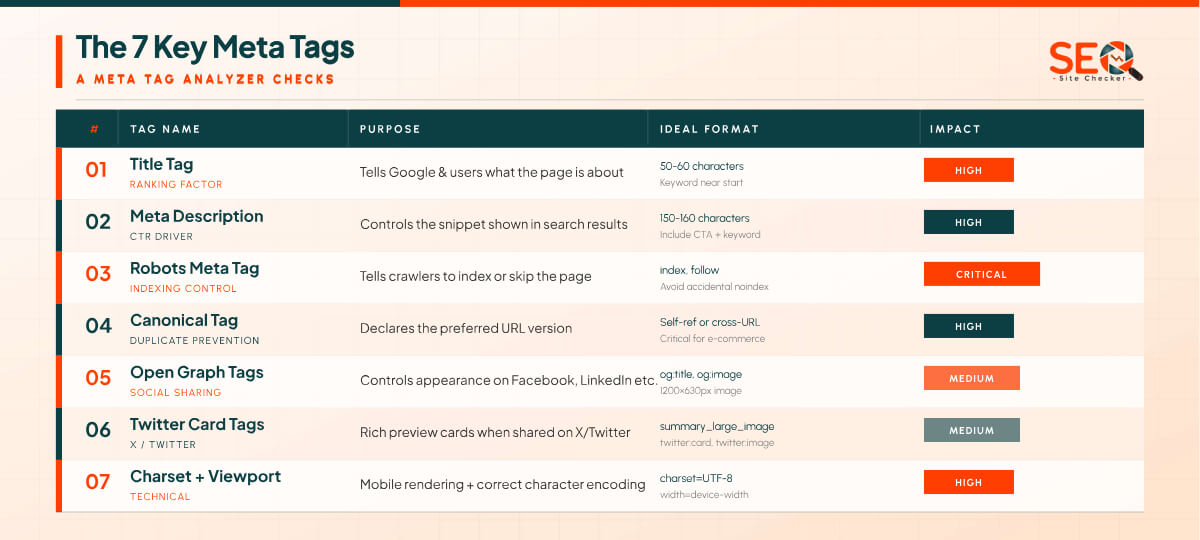Viewport: 1200px width, 540px height.
Task: Click the '50-60 characters' format text
Action: pyautogui.click(x=702, y=166)
